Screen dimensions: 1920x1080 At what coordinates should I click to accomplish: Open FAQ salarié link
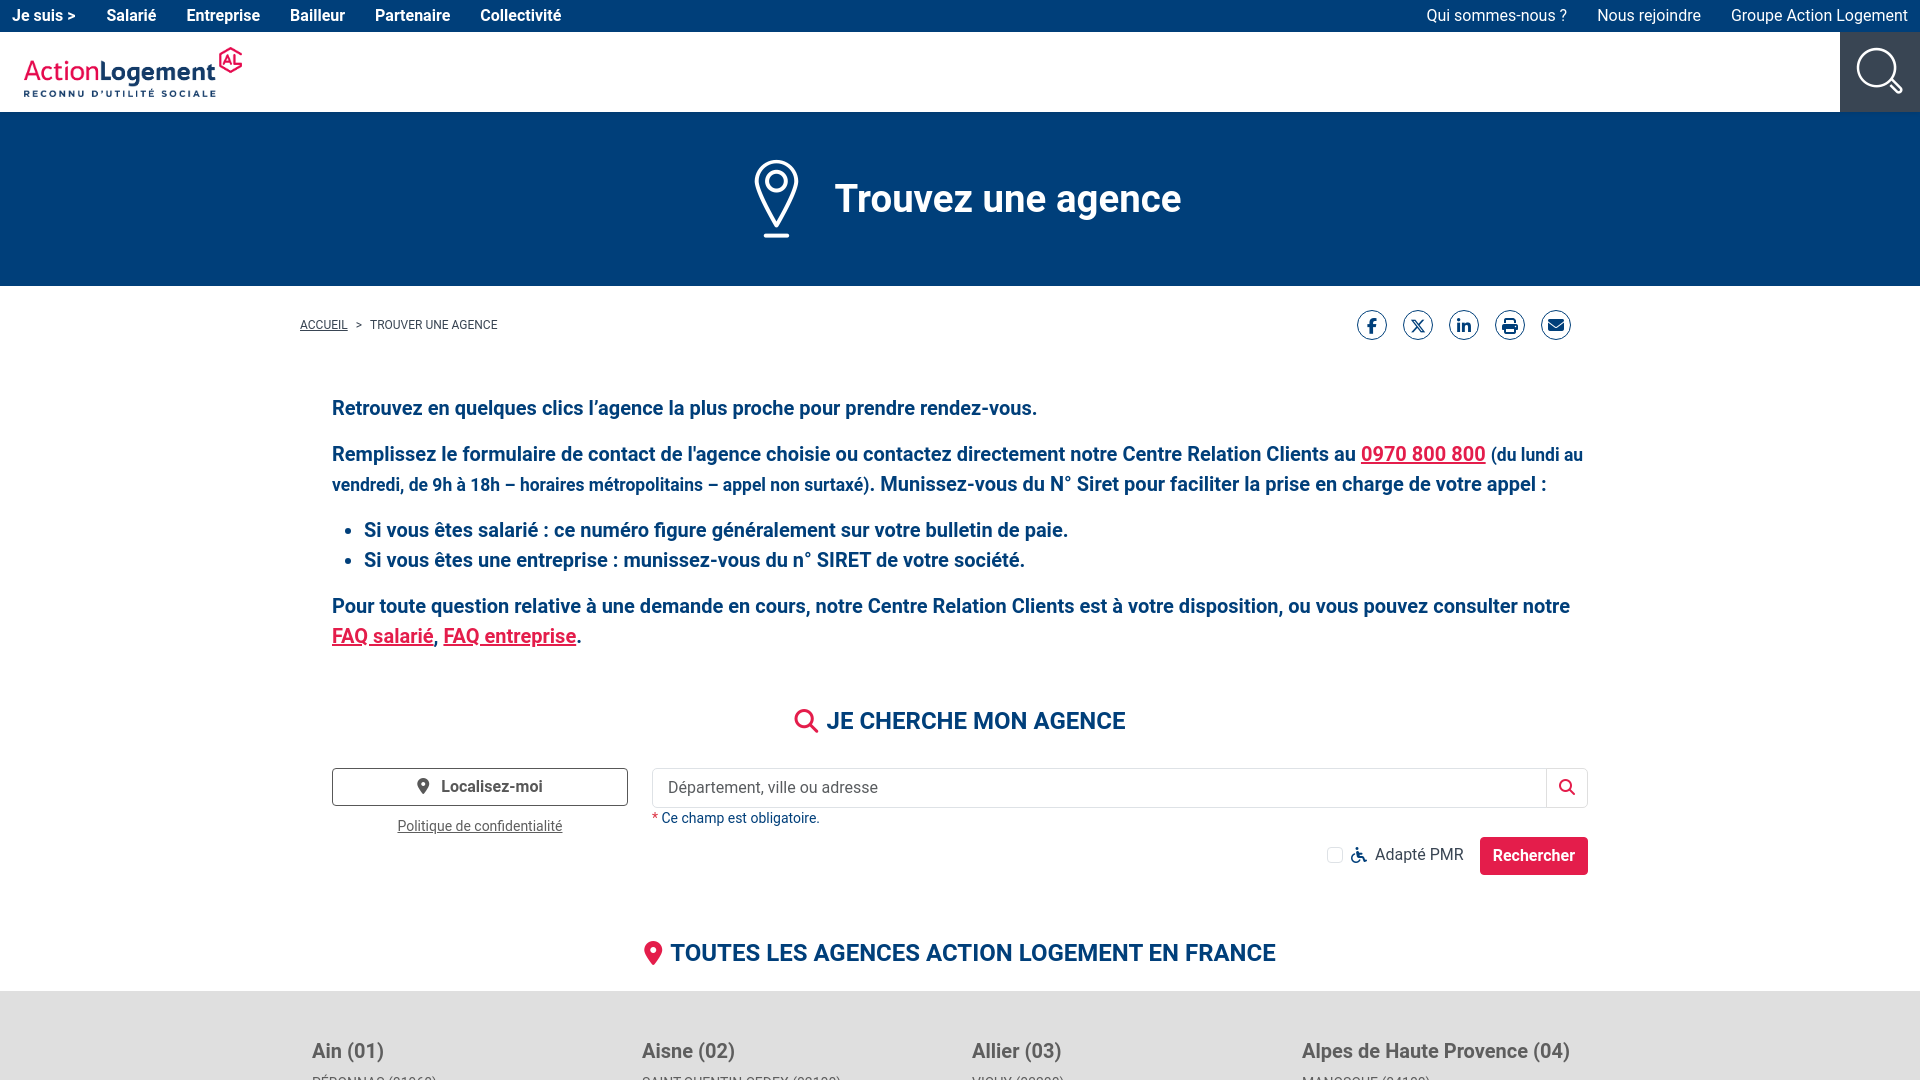(x=383, y=636)
